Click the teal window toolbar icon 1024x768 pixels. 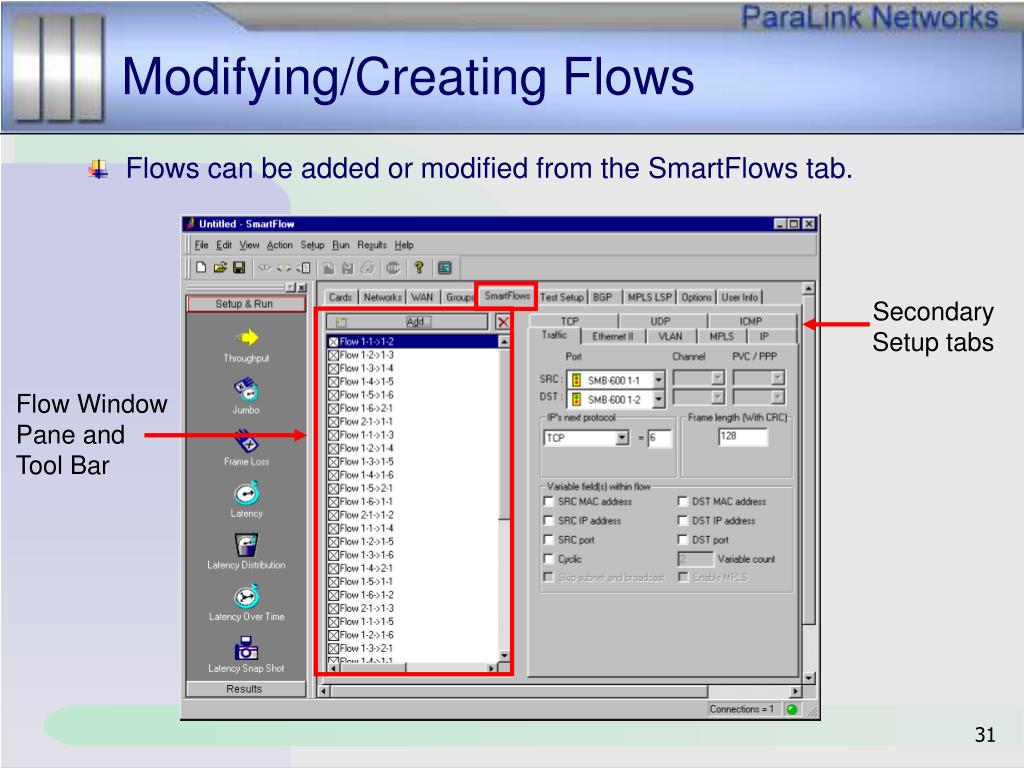pos(445,267)
